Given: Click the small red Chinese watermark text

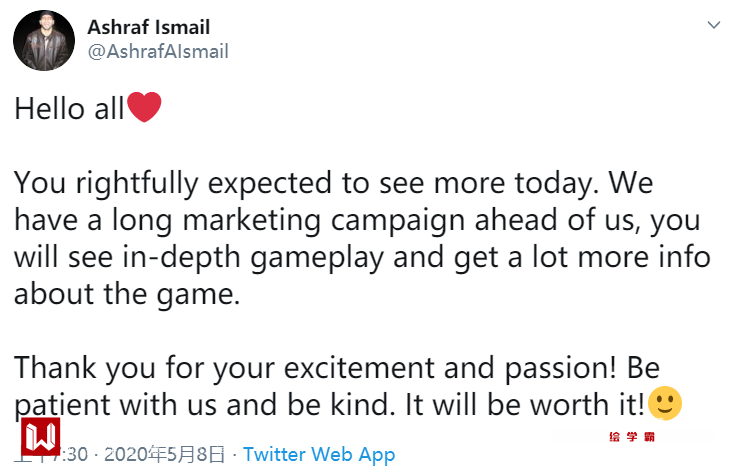Looking at the screenshot, I should click(631, 437).
